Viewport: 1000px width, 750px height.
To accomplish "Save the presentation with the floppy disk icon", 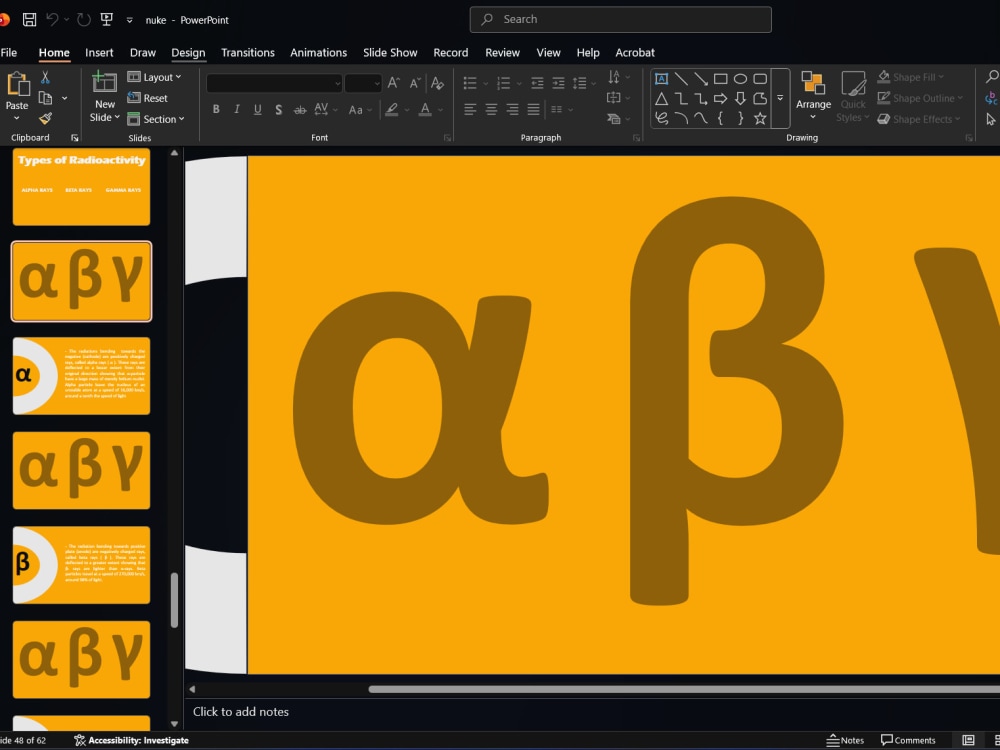I will [x=29, y=20].
